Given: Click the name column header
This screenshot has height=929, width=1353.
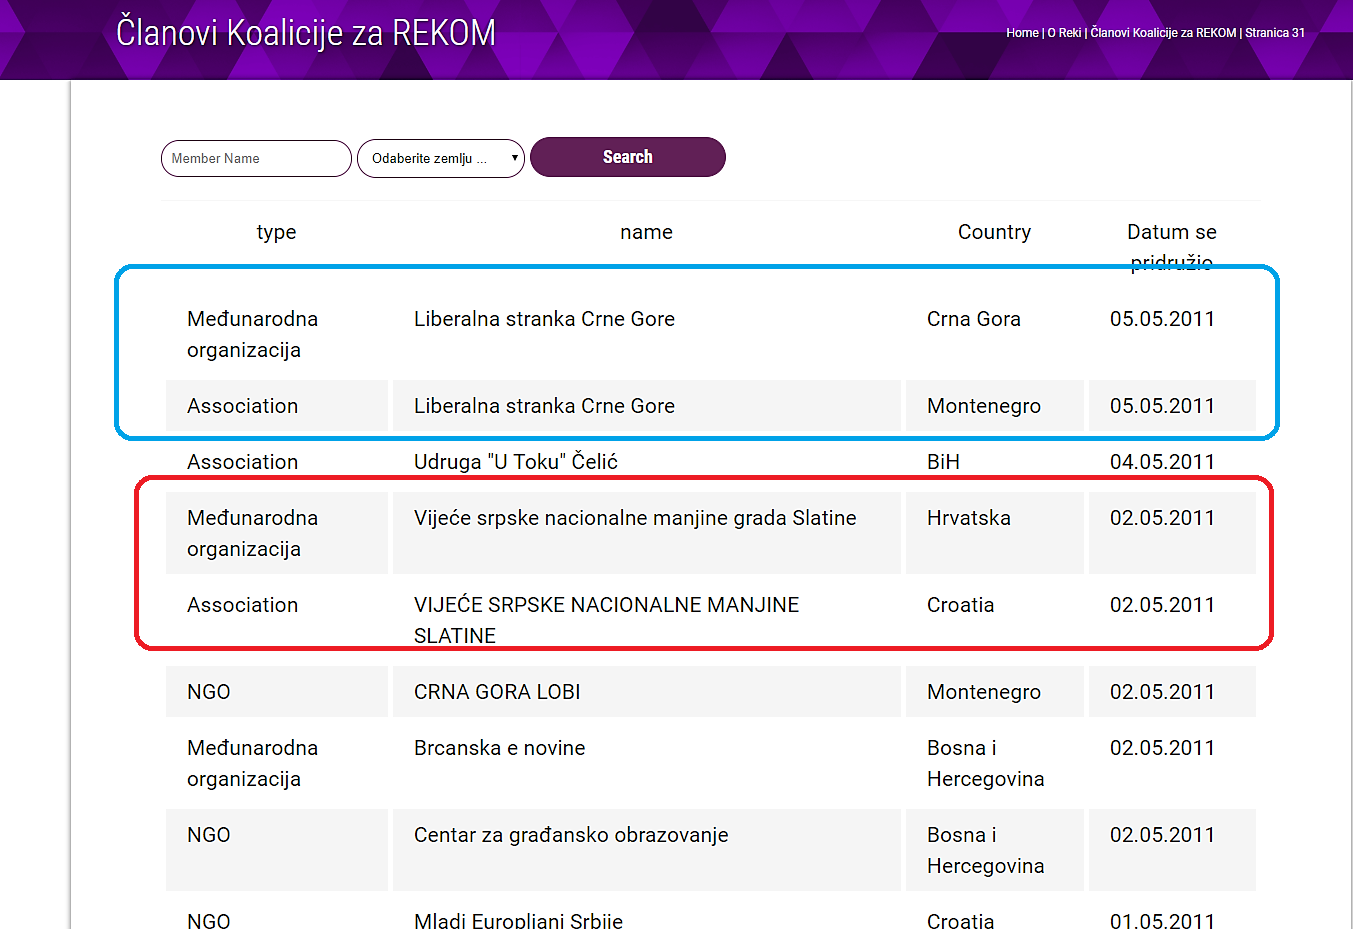Looking at the screenshot, I should tap(646, 232).
